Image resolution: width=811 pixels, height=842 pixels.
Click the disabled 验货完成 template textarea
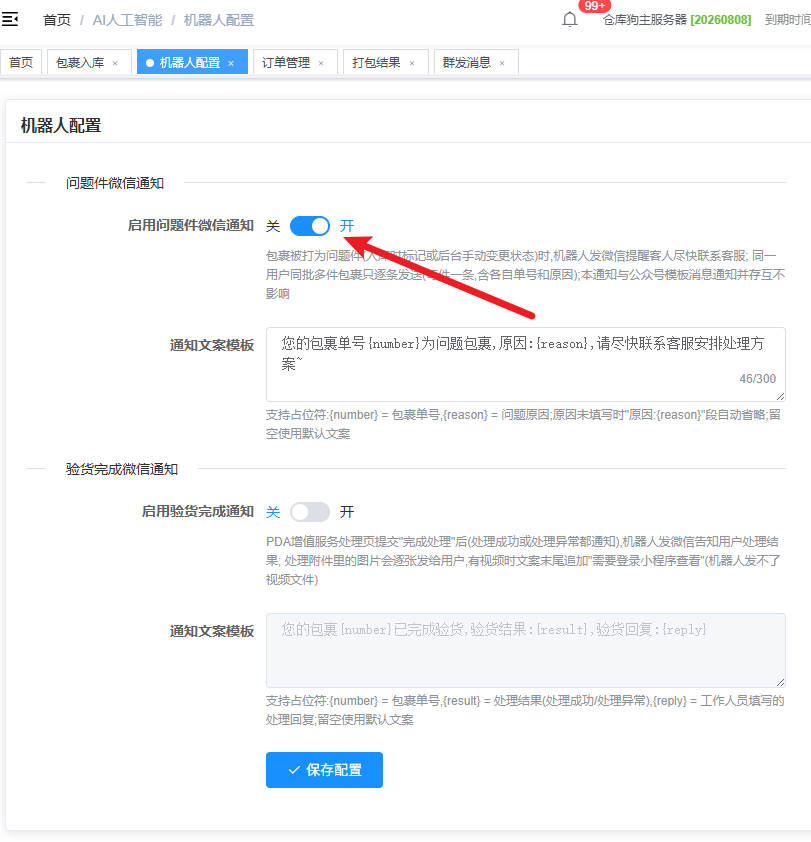[525, 650]
